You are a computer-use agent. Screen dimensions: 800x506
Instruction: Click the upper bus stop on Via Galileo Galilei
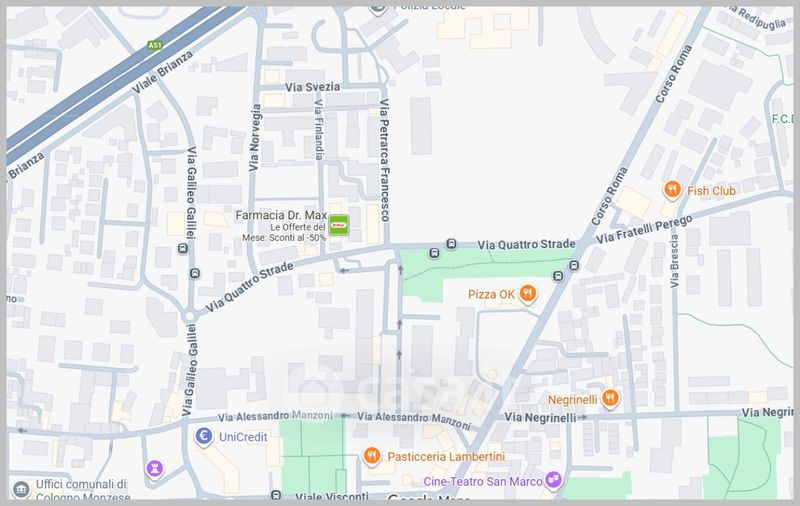pos(183,249)
